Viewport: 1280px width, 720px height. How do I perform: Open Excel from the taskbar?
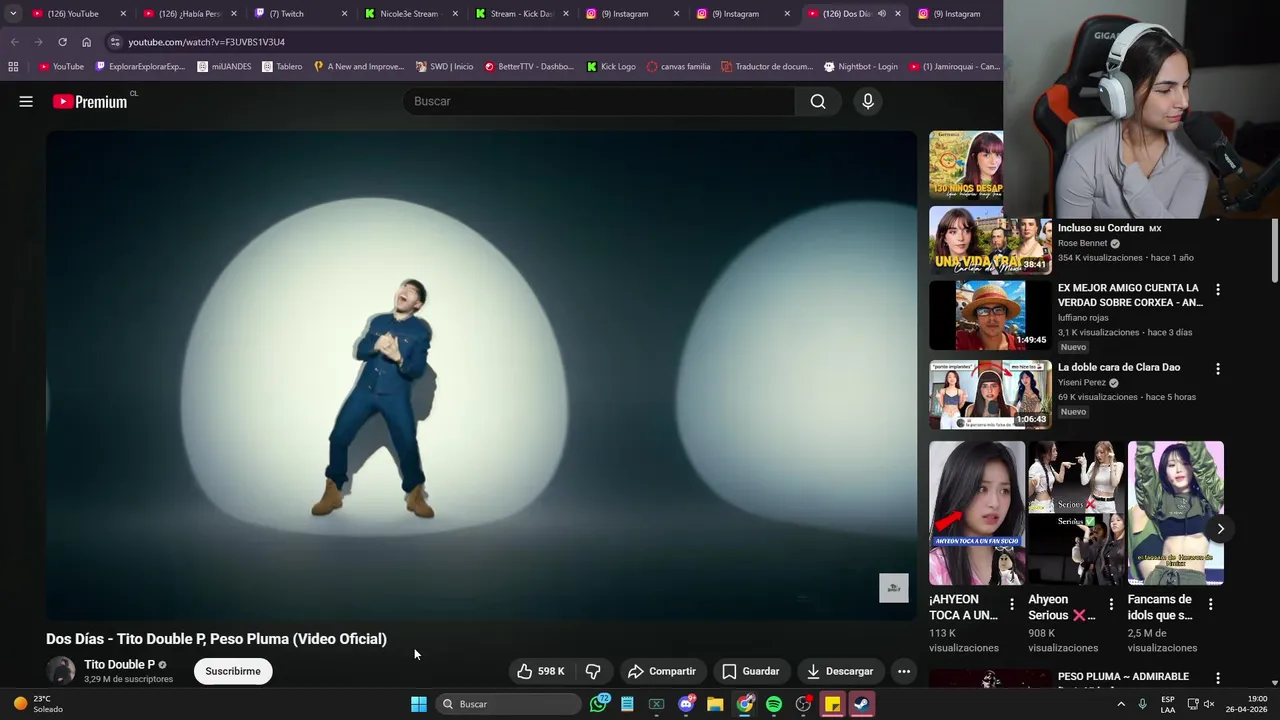pyautogui.click(x=657, y=704)
